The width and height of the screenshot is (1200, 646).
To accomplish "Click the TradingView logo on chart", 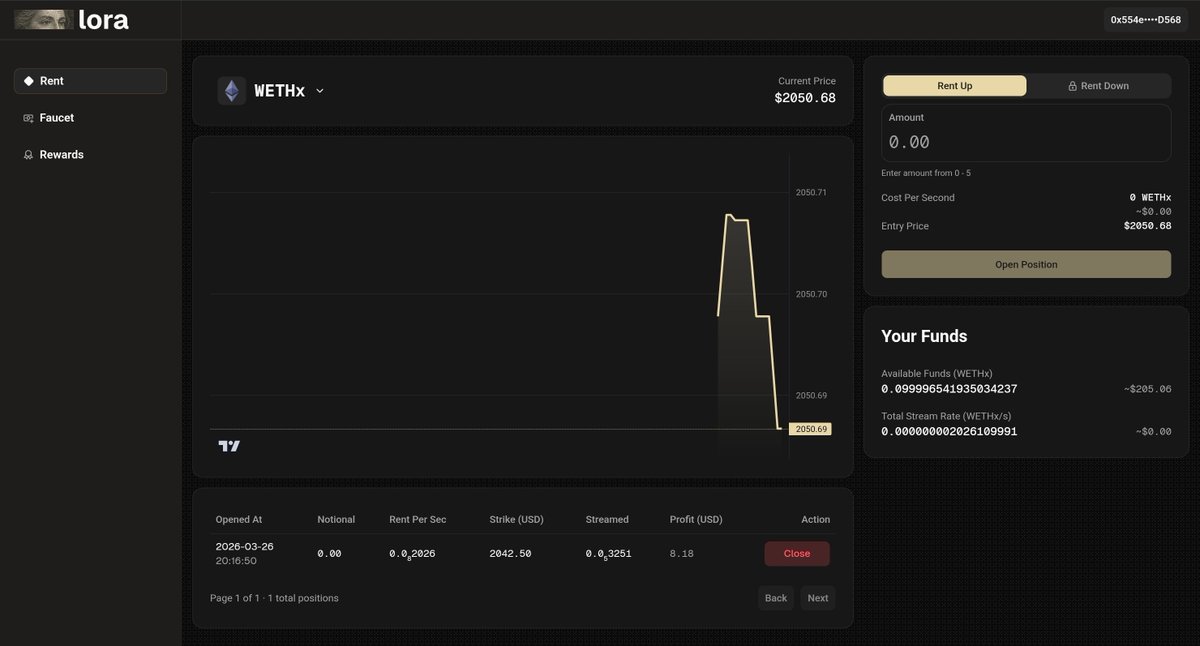I will [x=229, y=446].
